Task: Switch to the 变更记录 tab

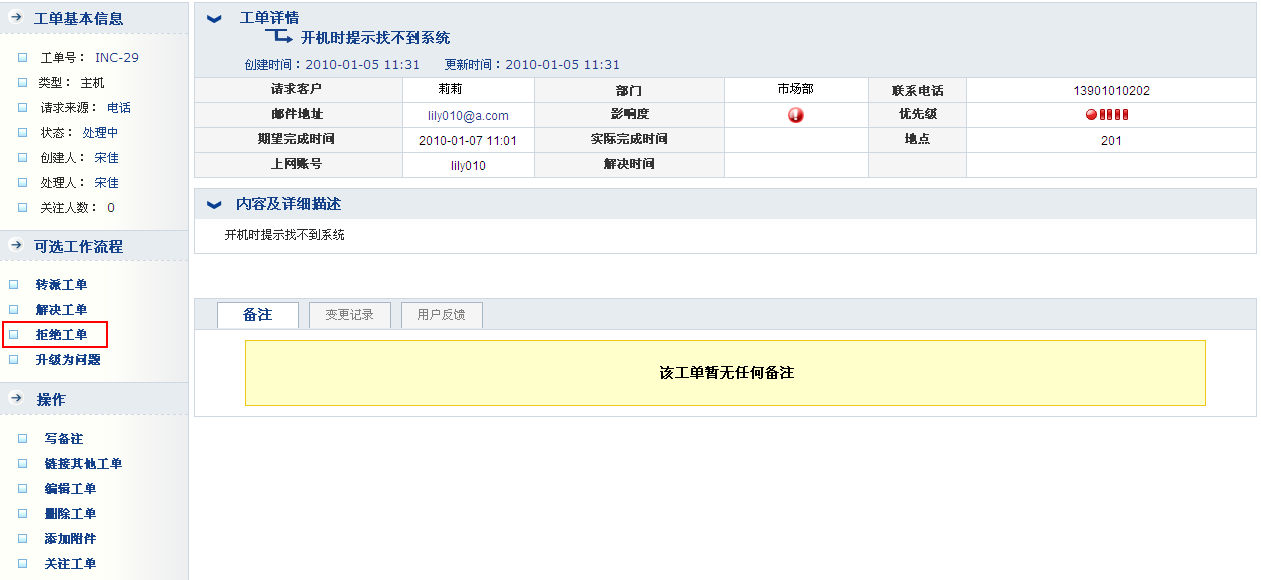Action: [349, 315]
